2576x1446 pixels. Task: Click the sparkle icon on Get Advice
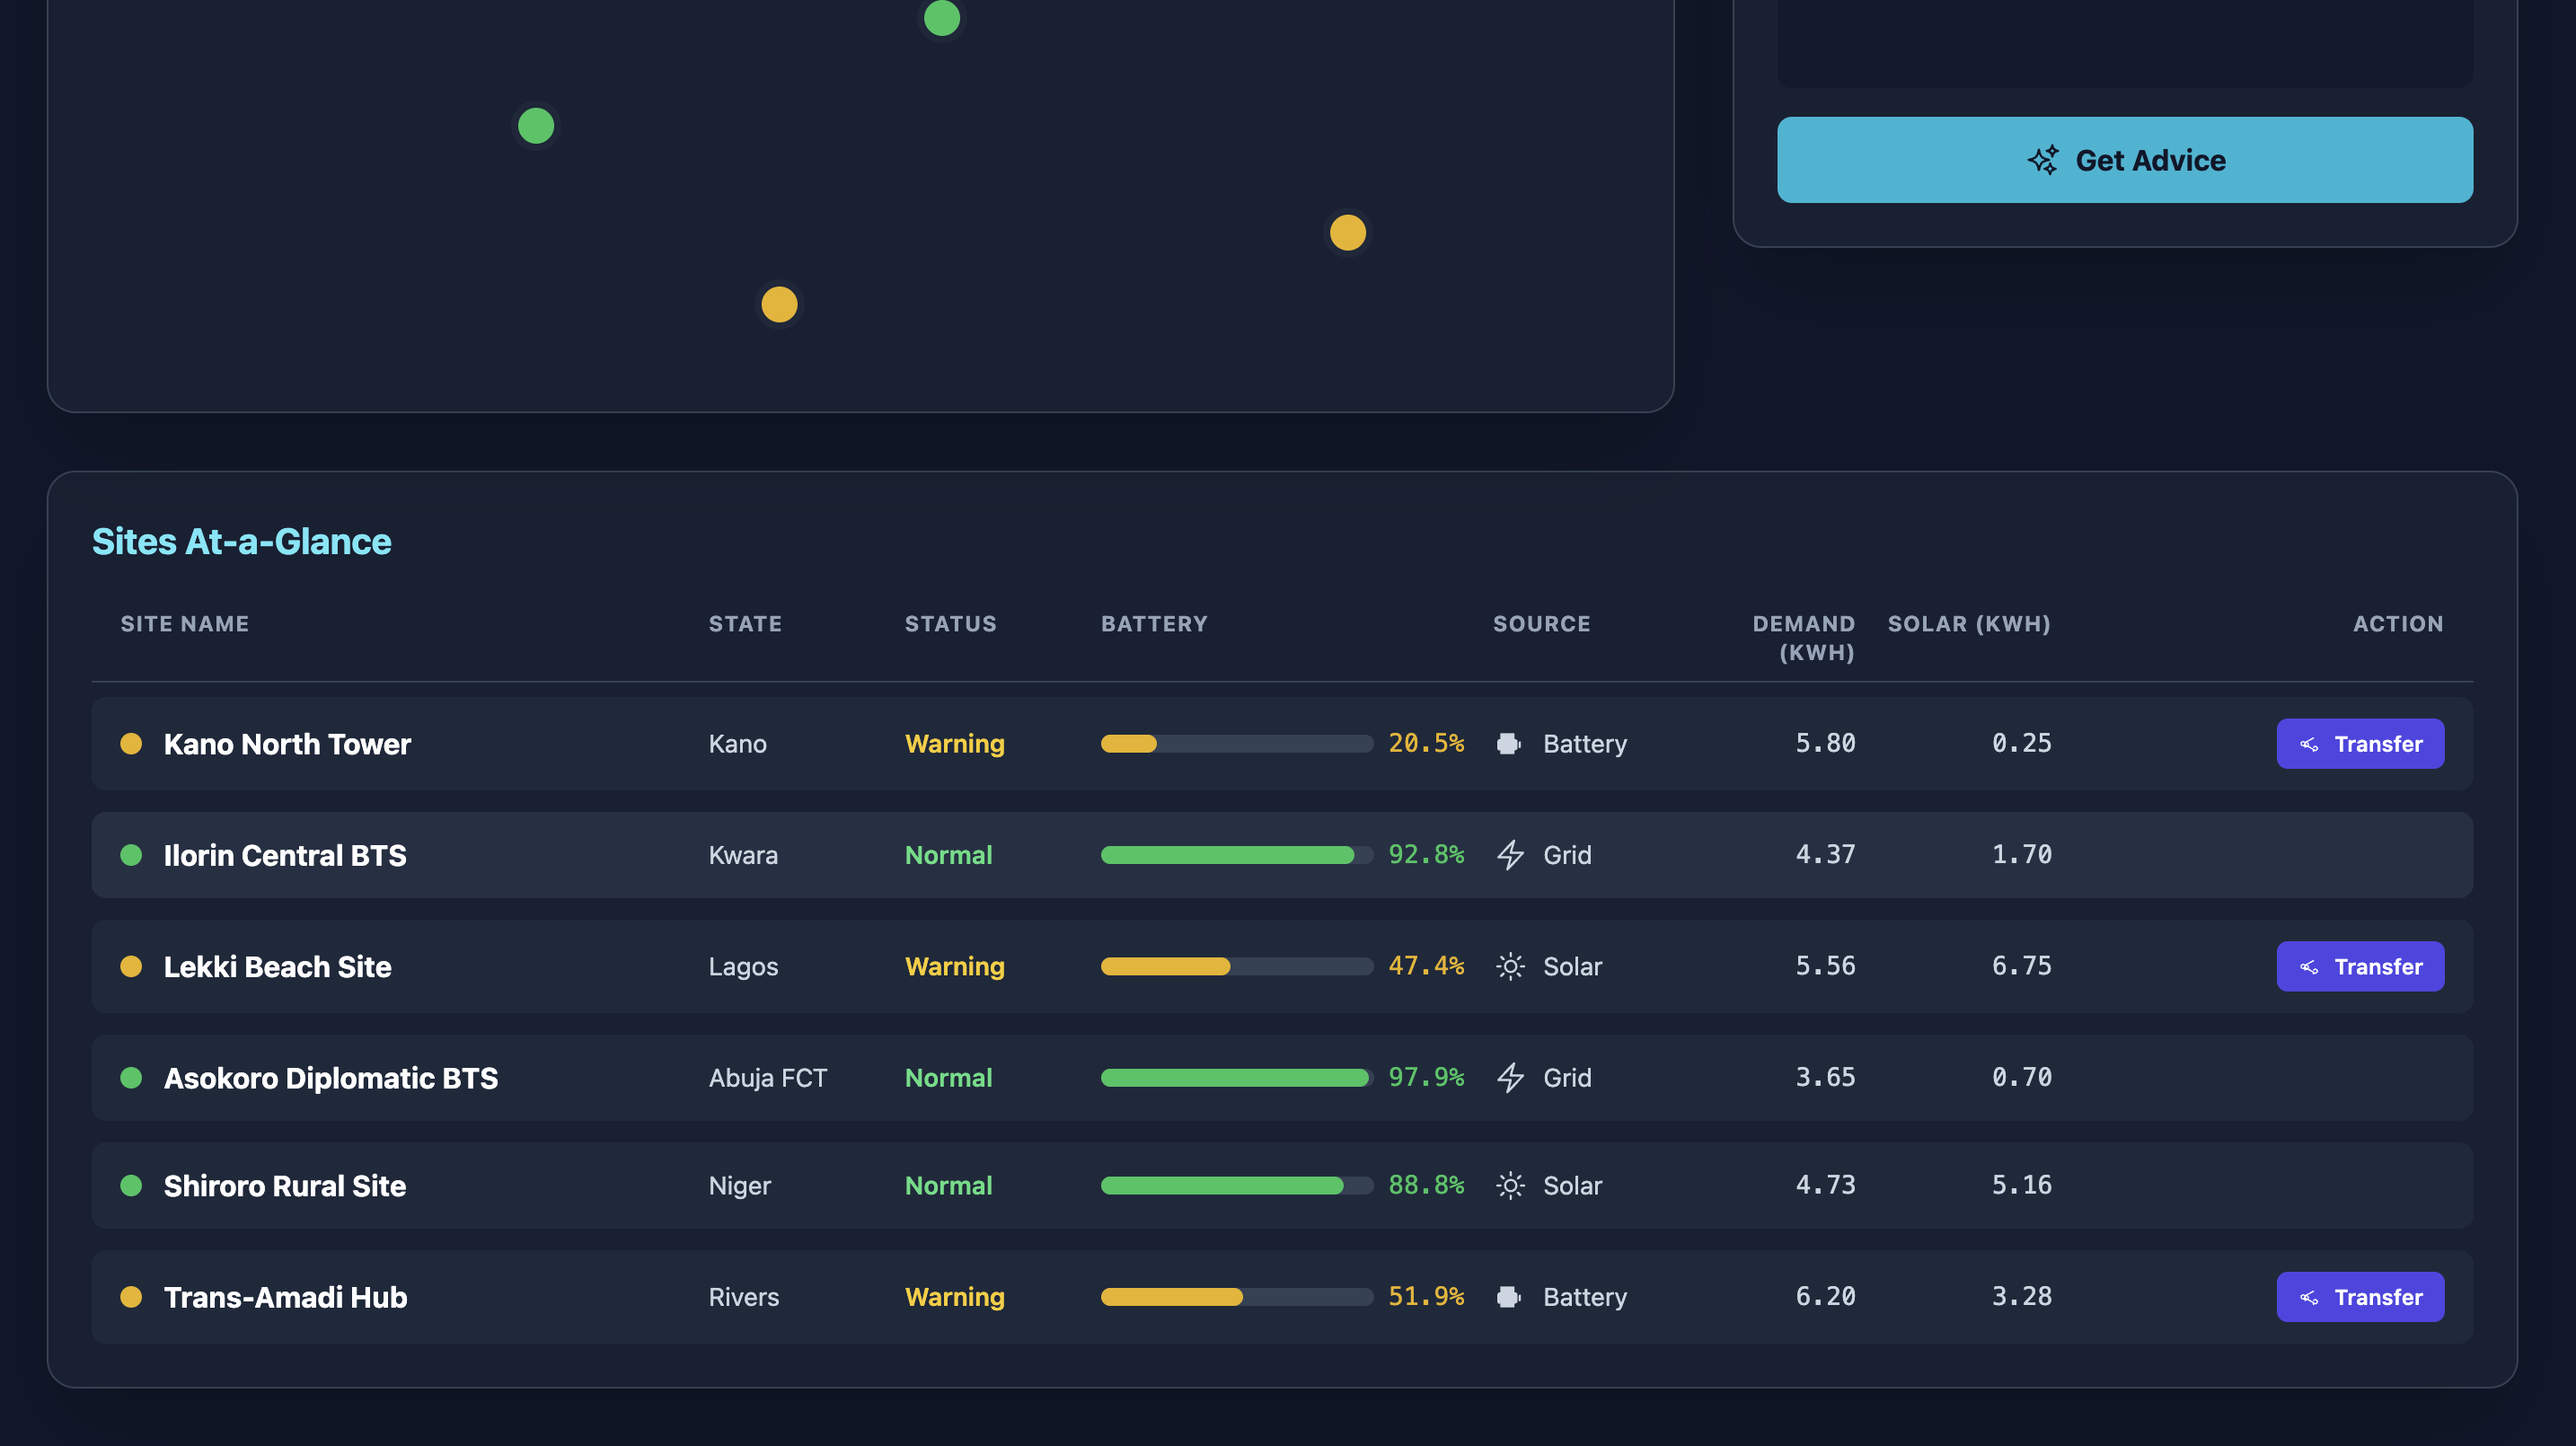point(2043,160)
